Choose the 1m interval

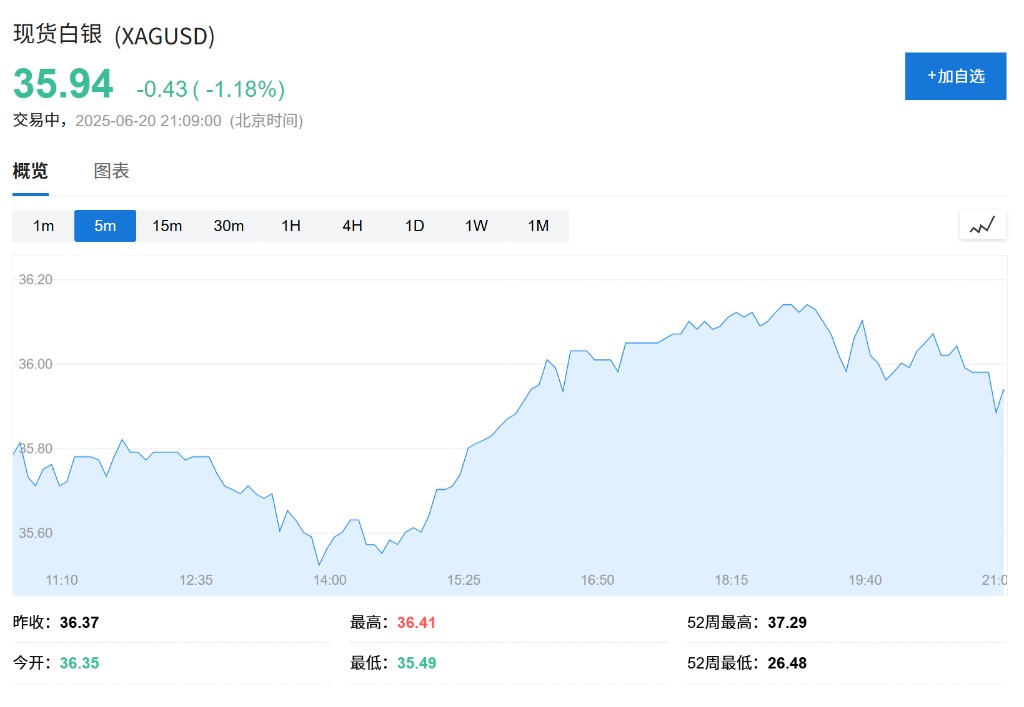(x=43, y=226)
